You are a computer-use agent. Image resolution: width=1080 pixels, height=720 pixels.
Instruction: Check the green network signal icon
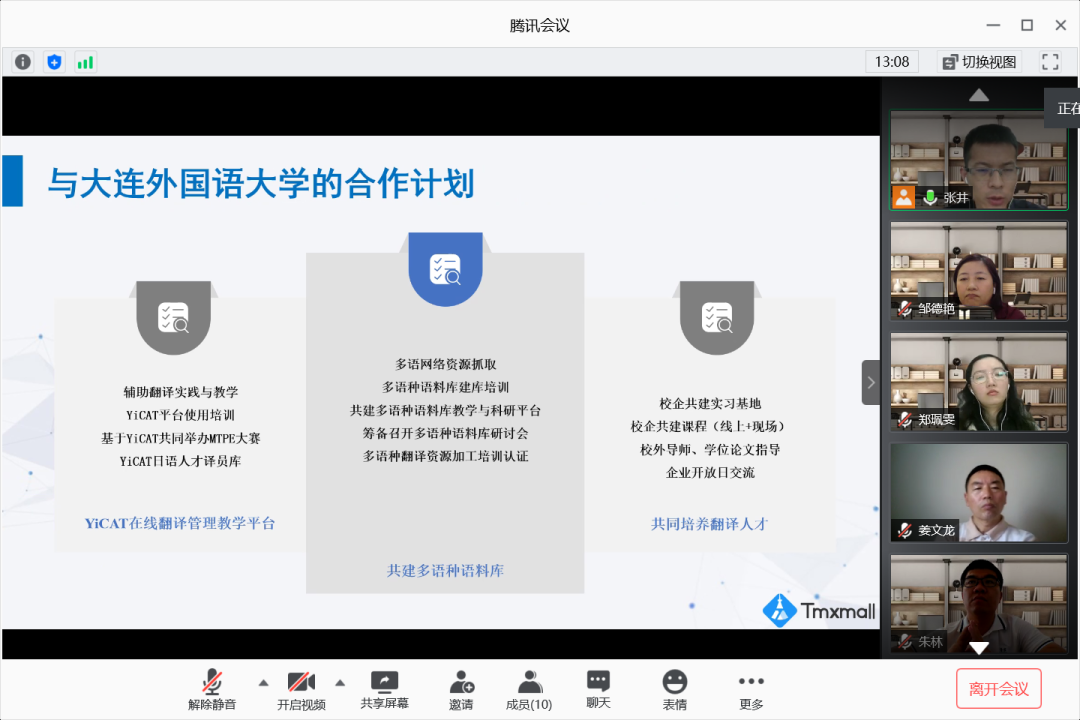85,62
